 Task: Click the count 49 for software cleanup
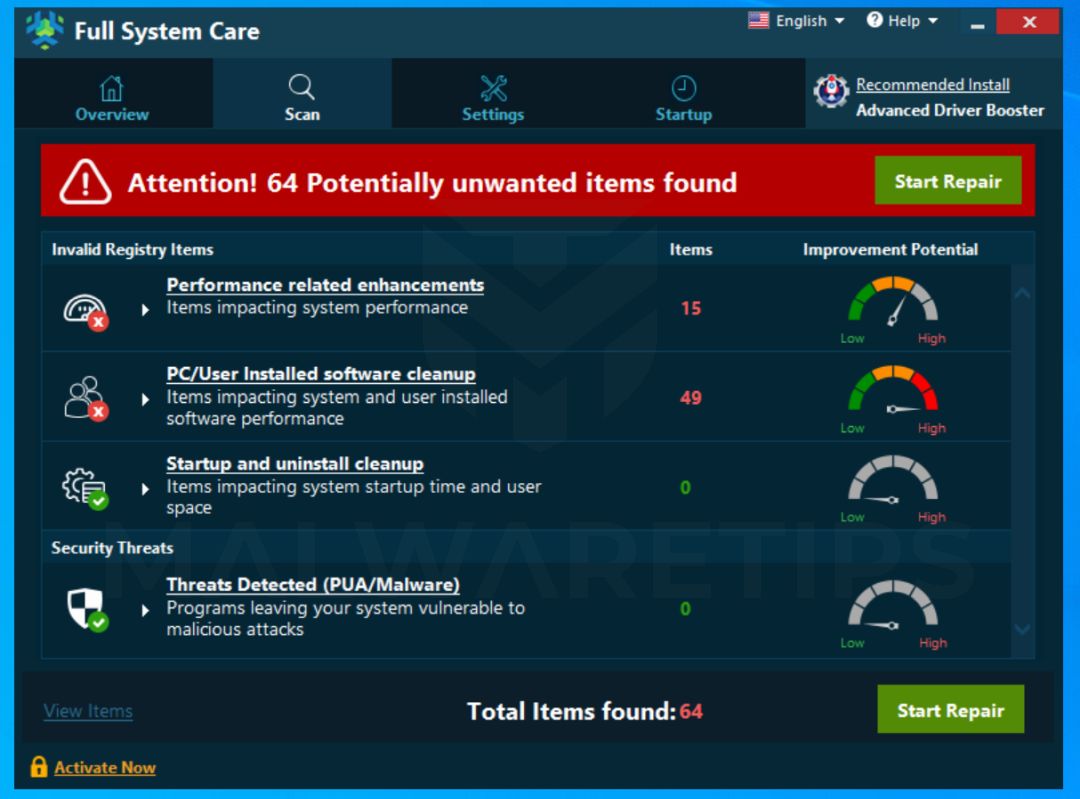(691, 397)
